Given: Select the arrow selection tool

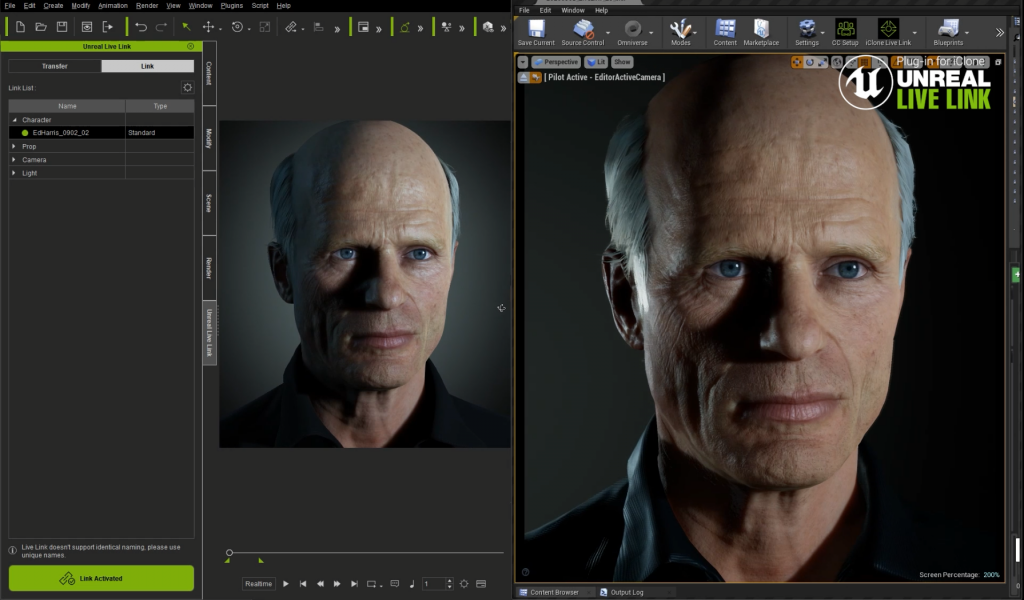Looking at the screenshot, I should 186,27.
